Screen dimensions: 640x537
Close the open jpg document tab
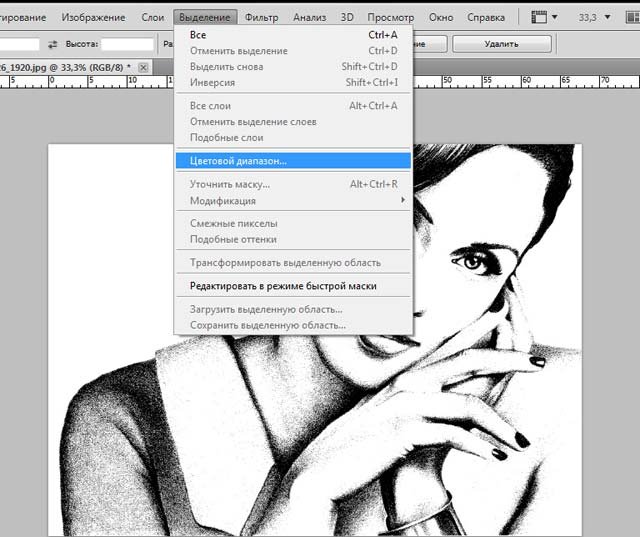point(143,67)
